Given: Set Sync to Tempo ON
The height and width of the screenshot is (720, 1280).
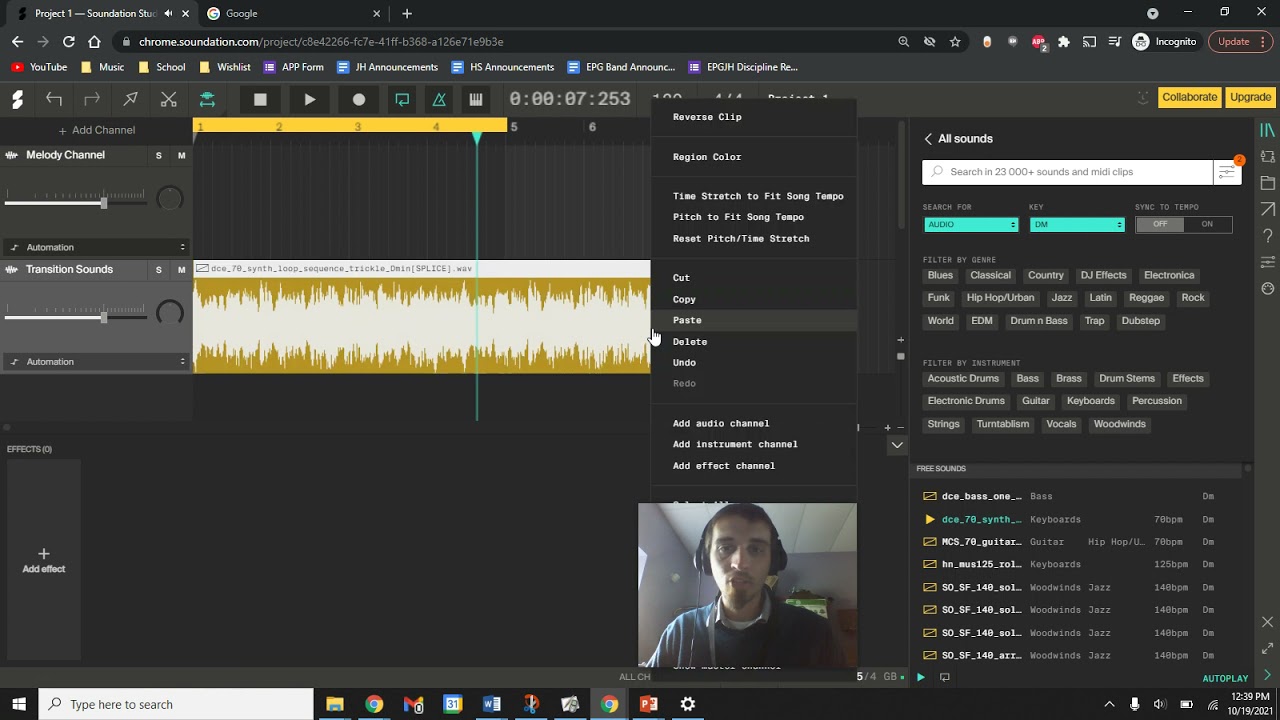Looking at the screenshot, I should point(1208,224).
